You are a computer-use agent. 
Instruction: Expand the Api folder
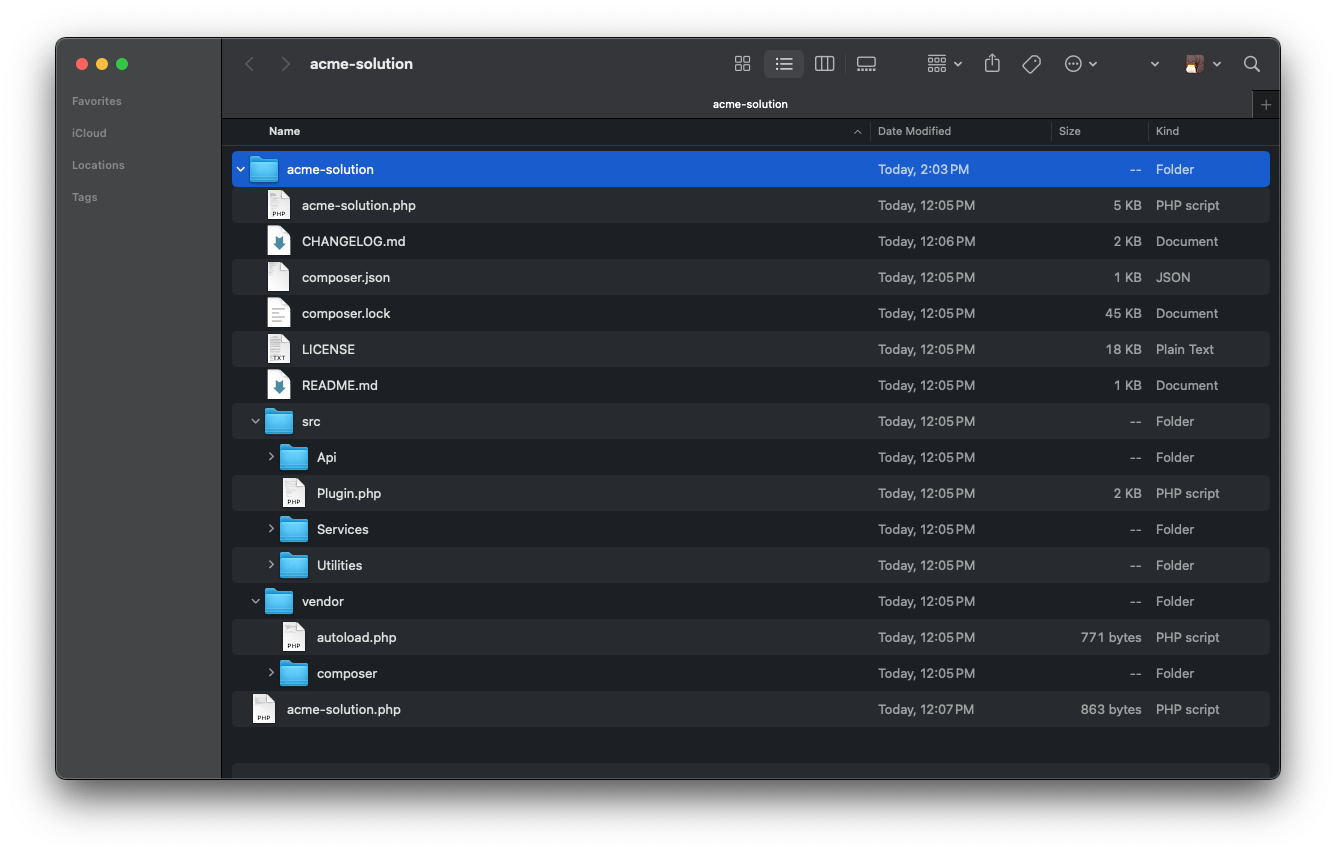(x=271, y=457)
